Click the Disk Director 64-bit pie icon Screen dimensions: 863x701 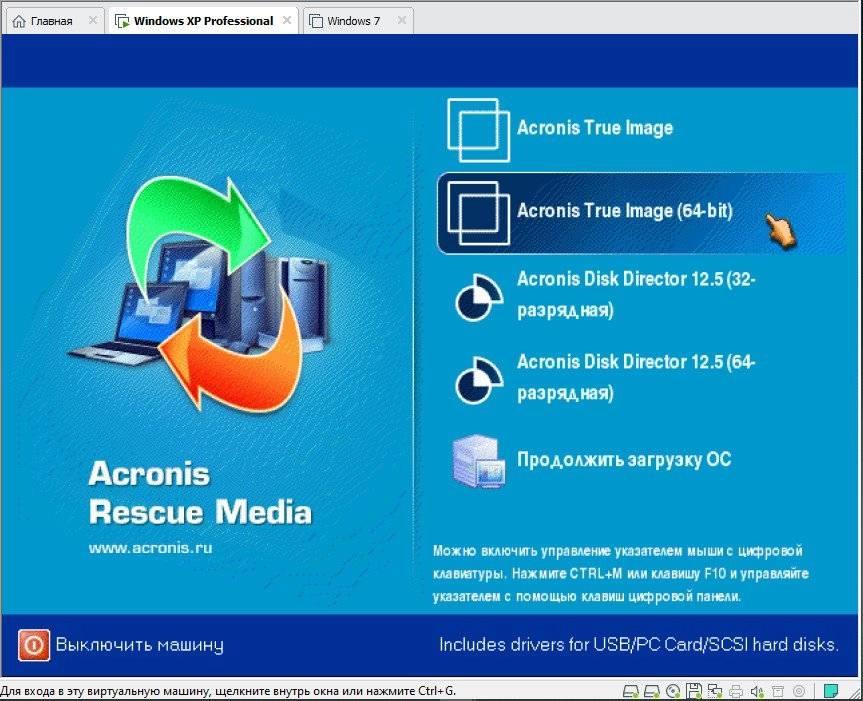pos(479,380)
